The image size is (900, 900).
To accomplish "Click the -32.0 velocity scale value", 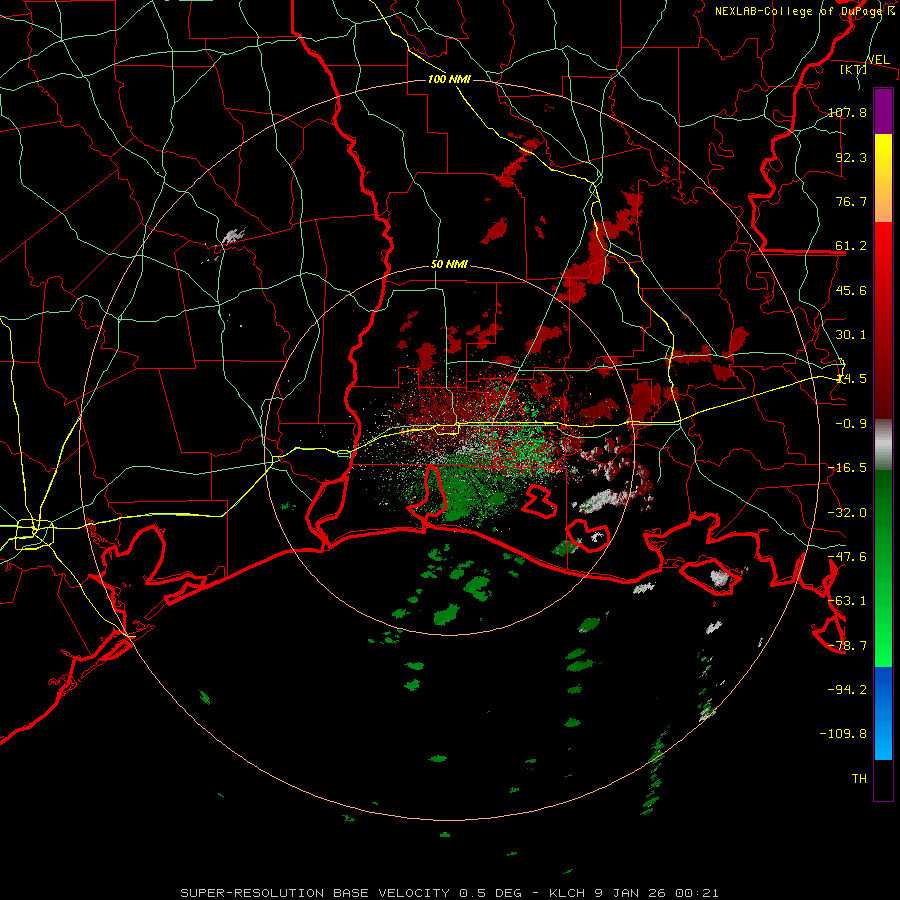I will pos(847,513).
